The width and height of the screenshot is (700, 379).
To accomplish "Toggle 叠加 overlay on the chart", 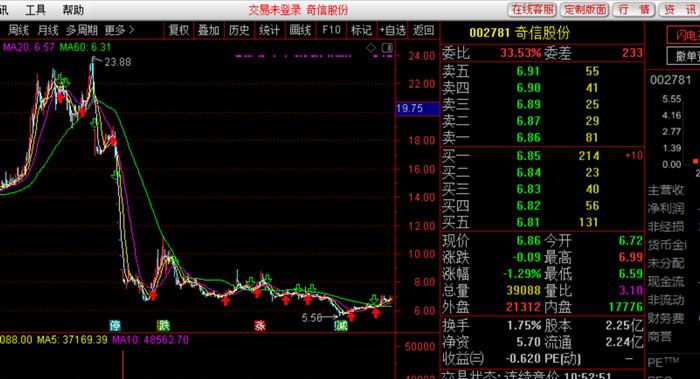I will (208, 30).
